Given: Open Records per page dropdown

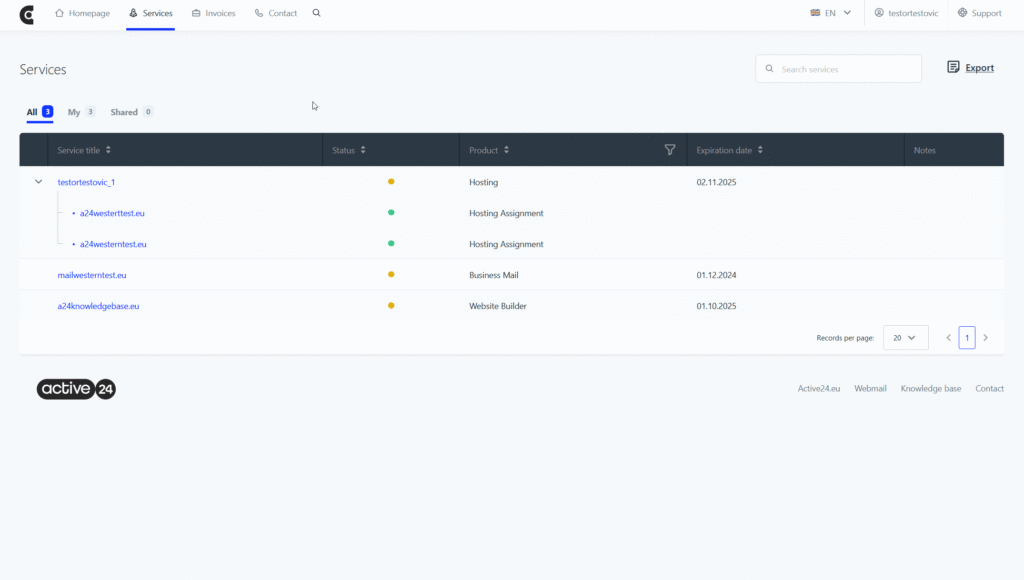Looking at the screenshot, I should (x=905, y=338).
